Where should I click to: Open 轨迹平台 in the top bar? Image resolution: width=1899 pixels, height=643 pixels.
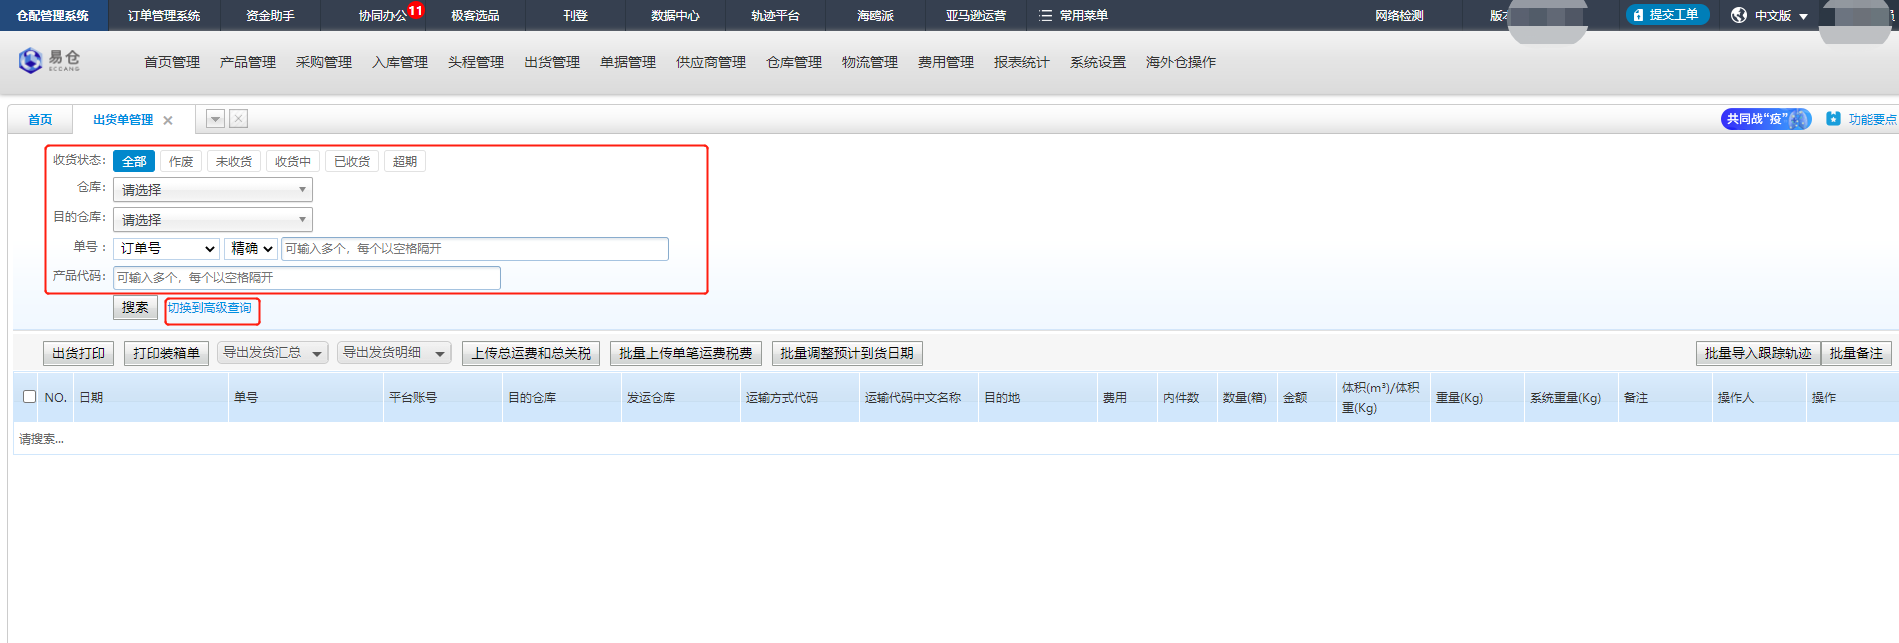click(x=775, y=16)
